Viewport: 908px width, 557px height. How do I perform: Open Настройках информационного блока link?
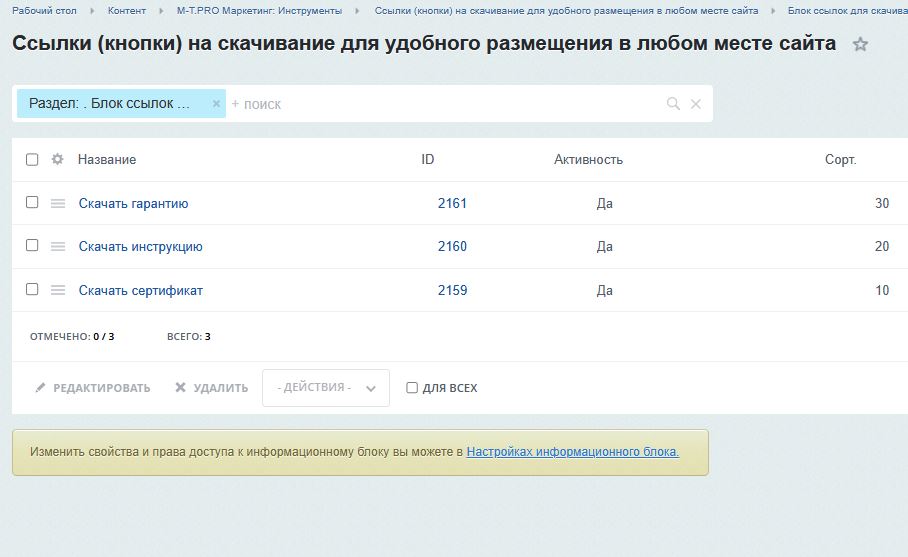573,452
